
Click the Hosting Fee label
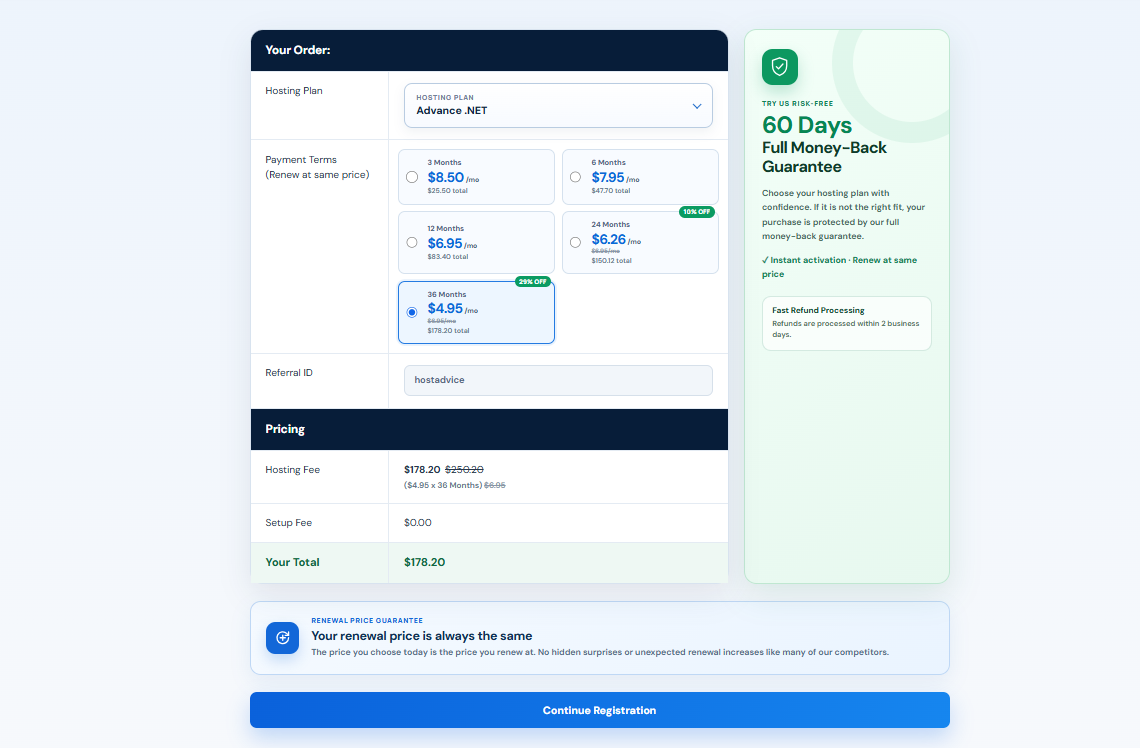pos(292,470)
